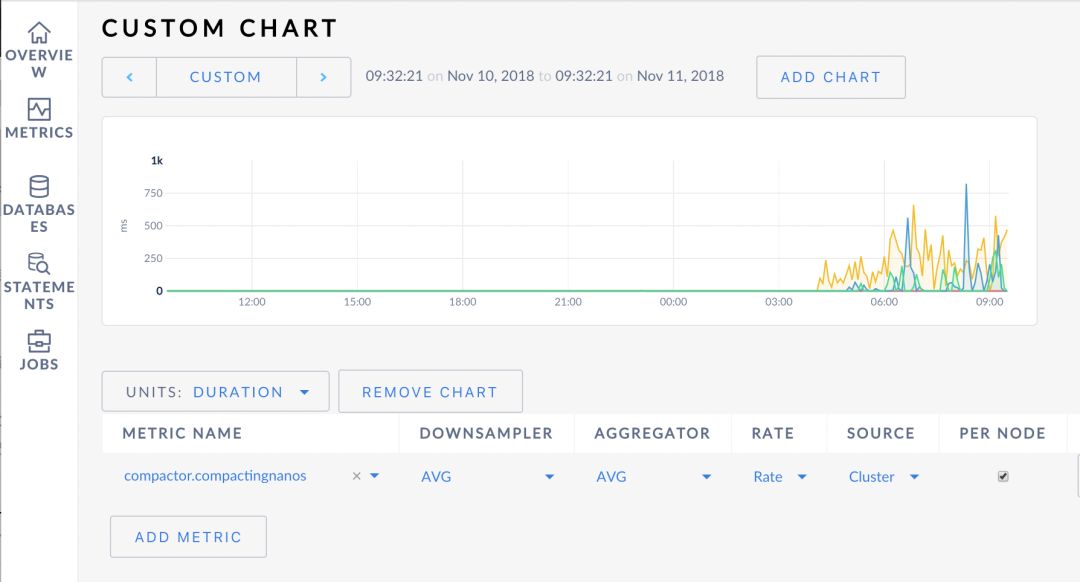This screenshot has height=582, width=1080.
Task: Click the 06:00 time axis label
Action: click(884, 302)
